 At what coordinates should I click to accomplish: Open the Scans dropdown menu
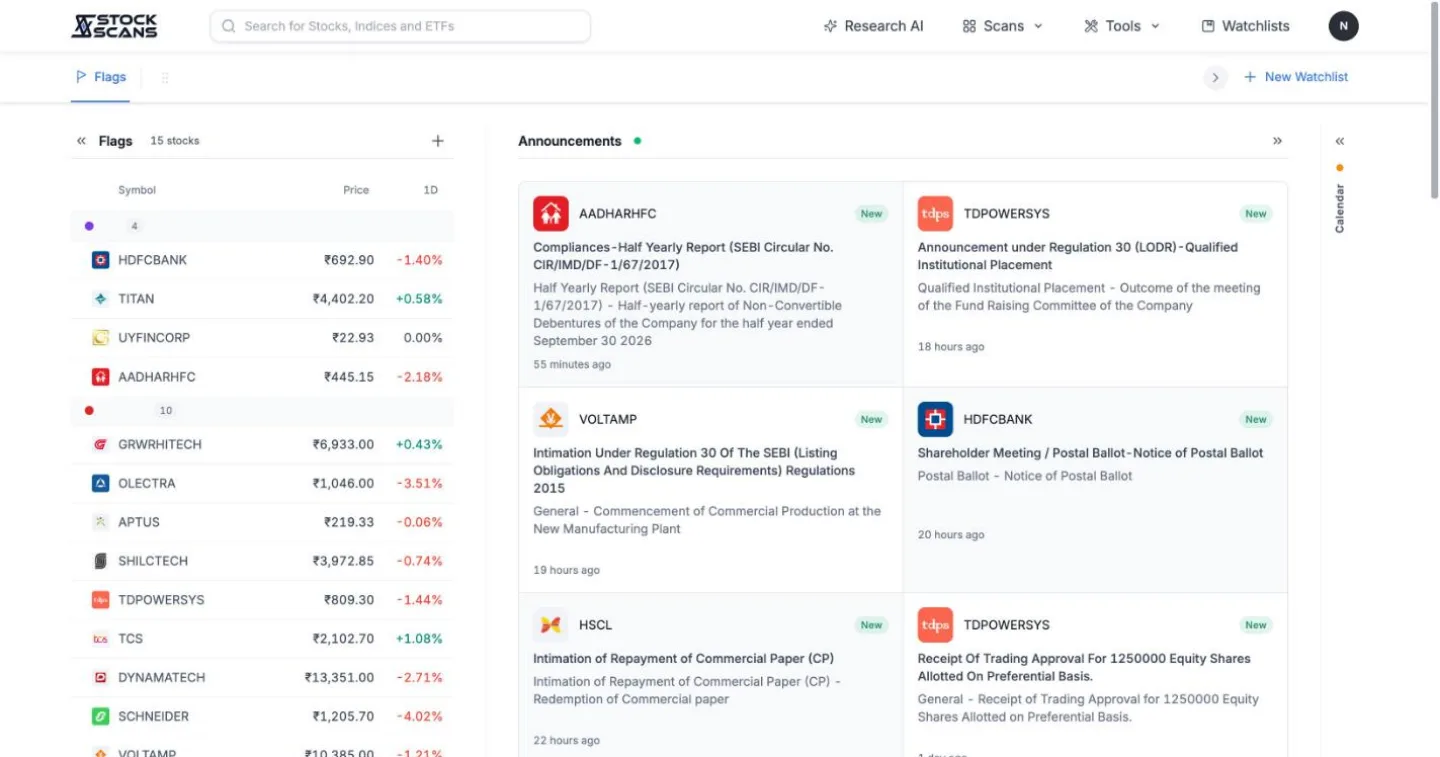pyautogui.click(x=1002, y=26)
